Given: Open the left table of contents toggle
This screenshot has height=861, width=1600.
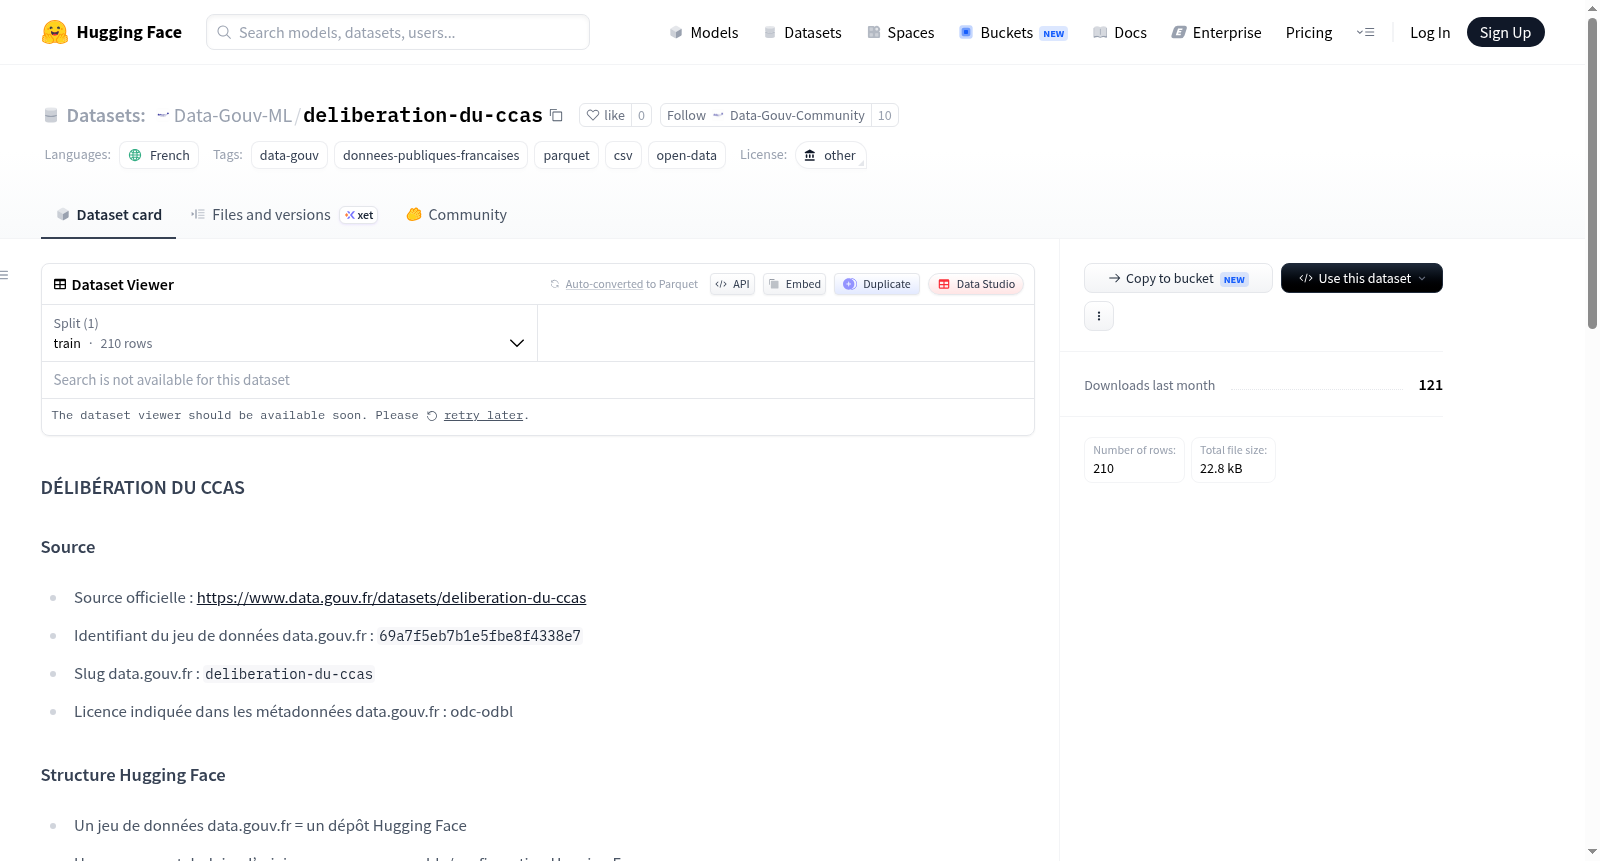Looking at the screenshot, I should pyautogui.click(x=5, y=274).
